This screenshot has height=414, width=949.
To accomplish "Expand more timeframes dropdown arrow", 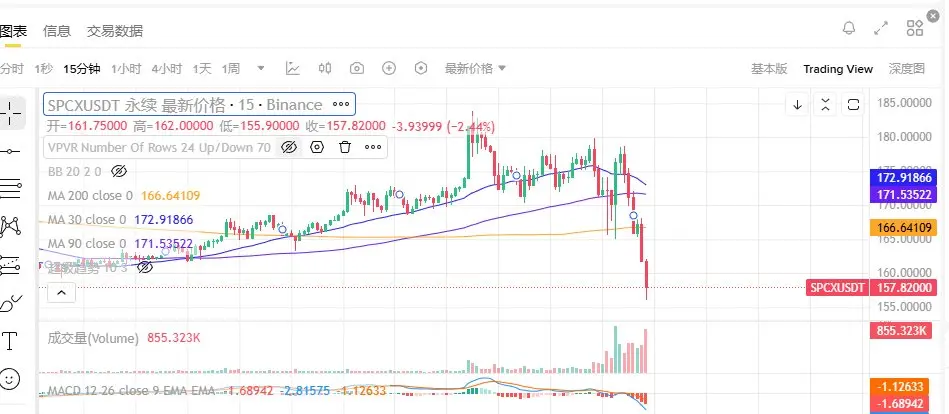I will tap(261, 68).
